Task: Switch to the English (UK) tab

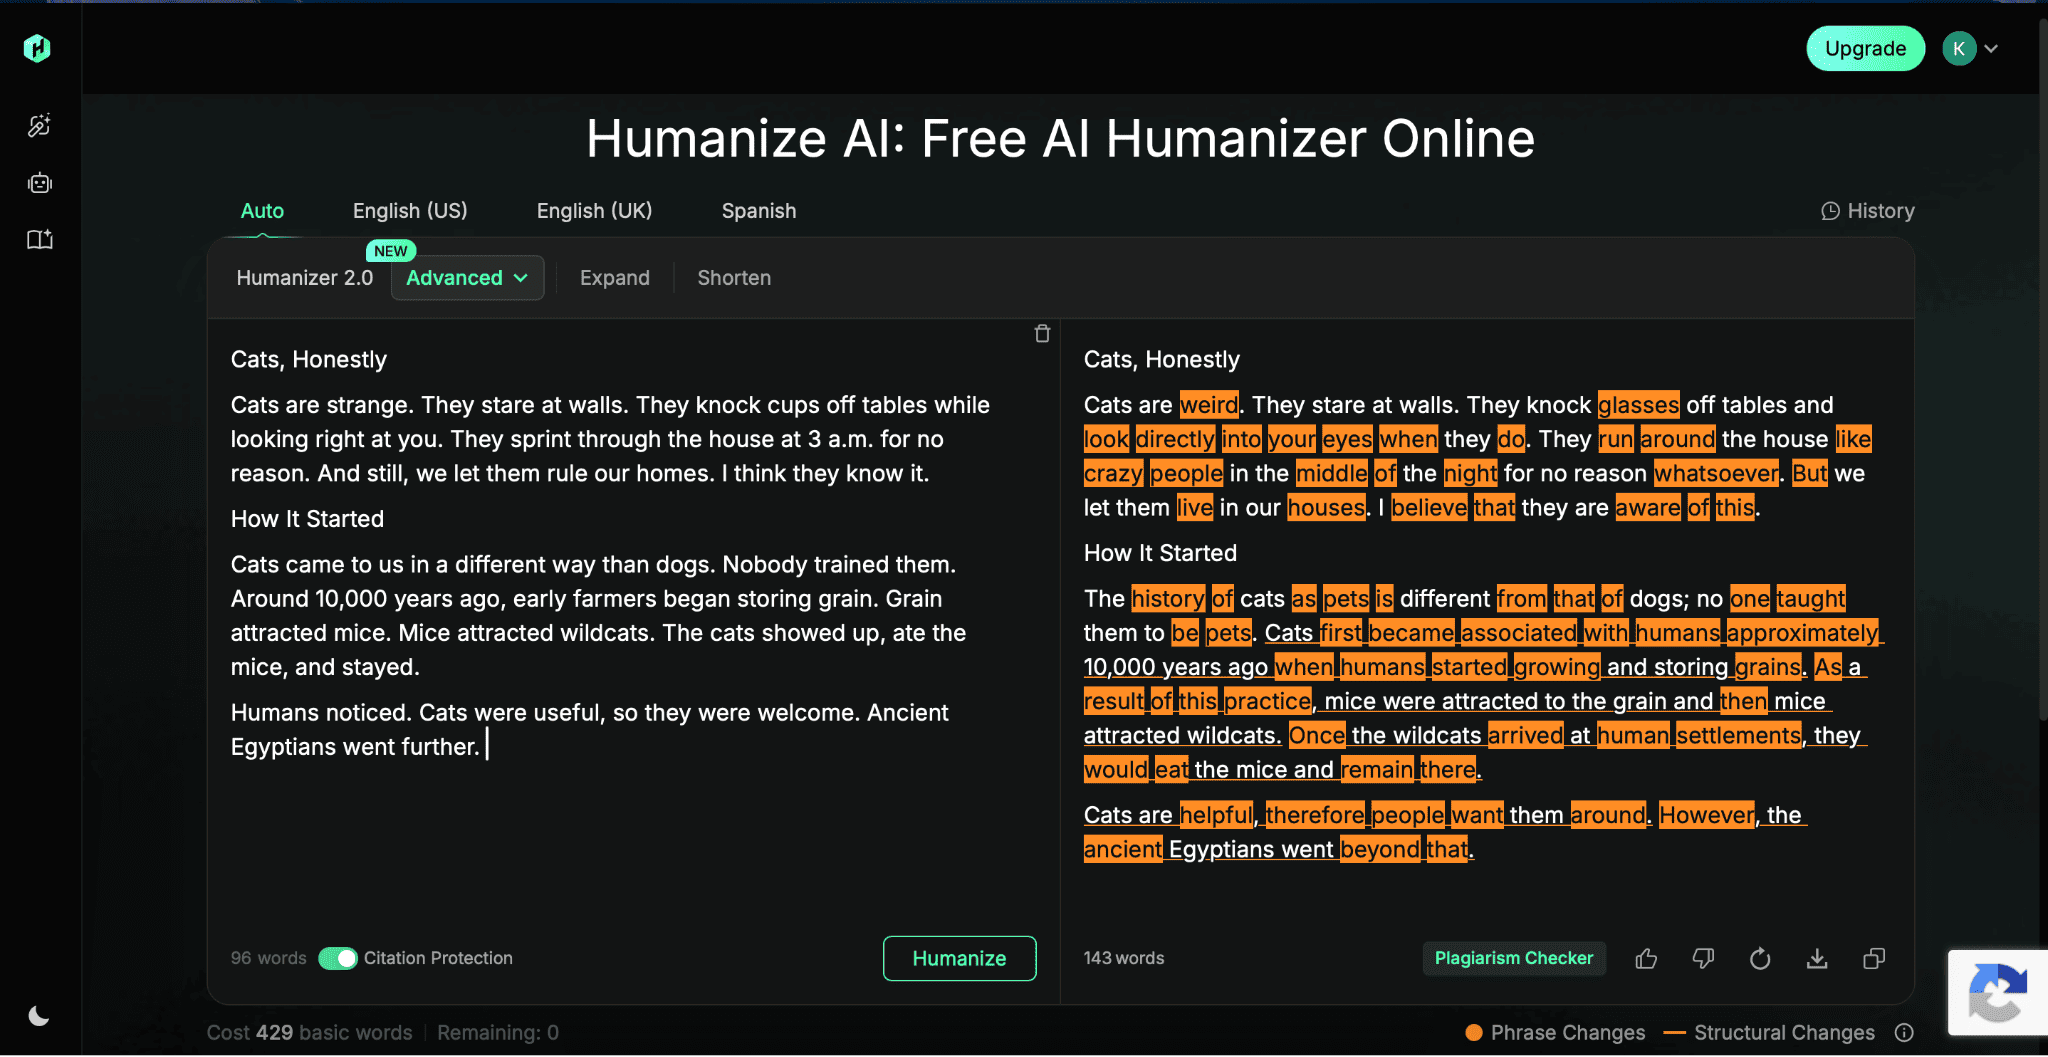Action: tap(594, 211)
